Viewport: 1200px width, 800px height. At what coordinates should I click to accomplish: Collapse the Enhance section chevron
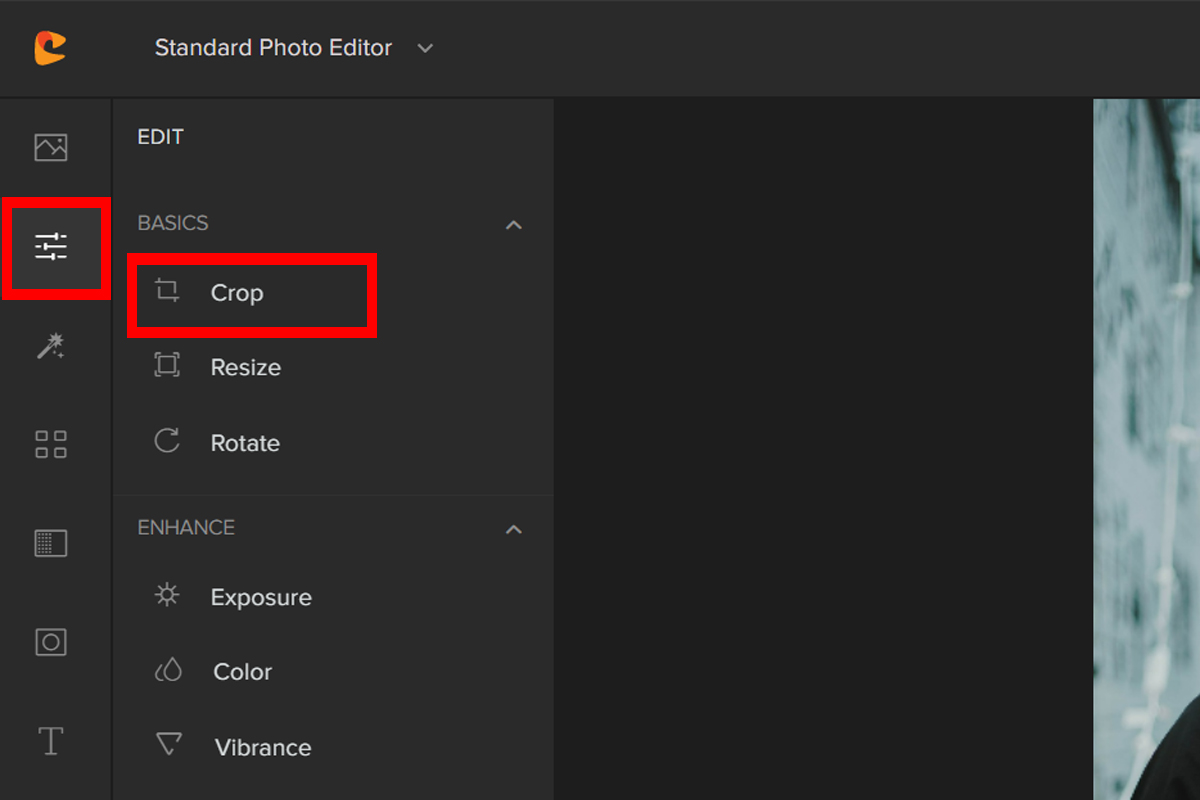click(x=514, y=529)
